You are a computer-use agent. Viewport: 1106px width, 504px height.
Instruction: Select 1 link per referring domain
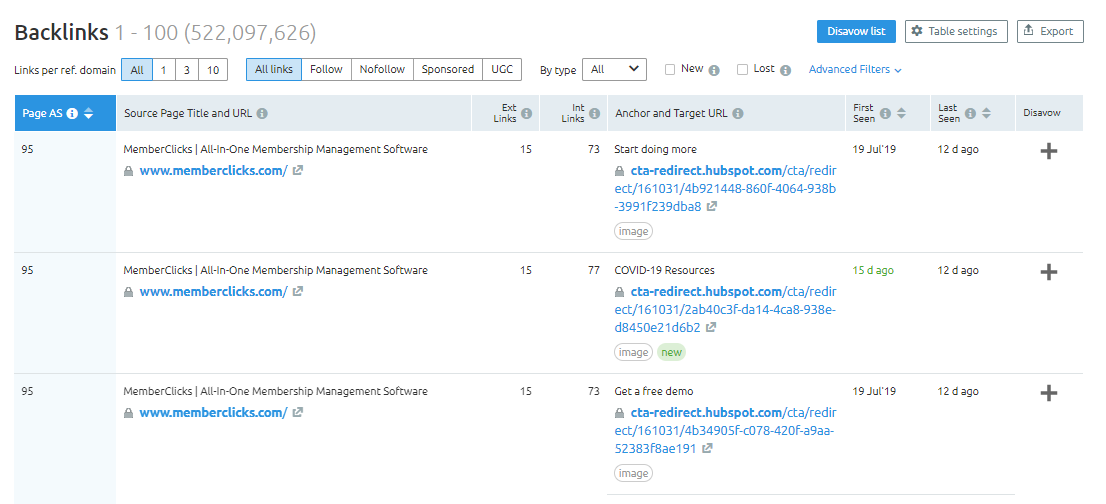[164, 69]
